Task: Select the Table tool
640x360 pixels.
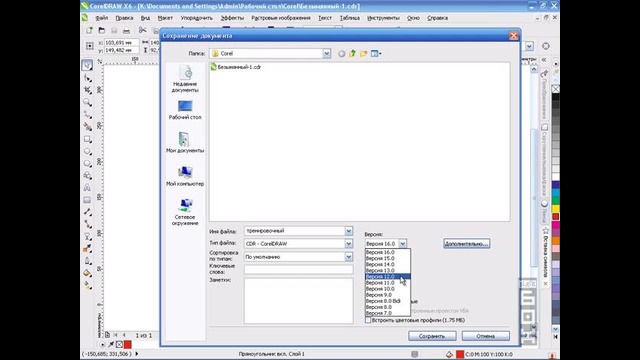Action: click(x=87, y=200)
